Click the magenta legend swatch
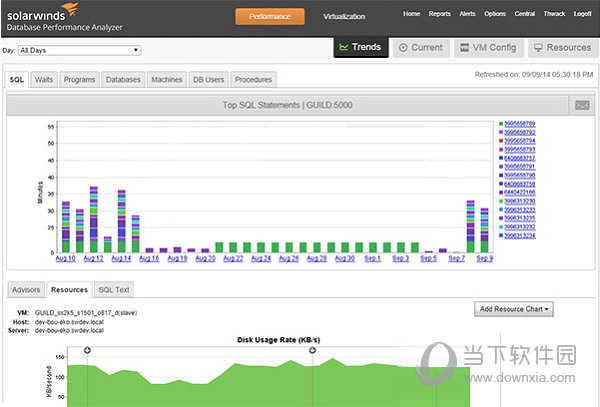Image resolution: width=600 pixels, height=407 pixels. pyautogui.click(x=501, y=132)
